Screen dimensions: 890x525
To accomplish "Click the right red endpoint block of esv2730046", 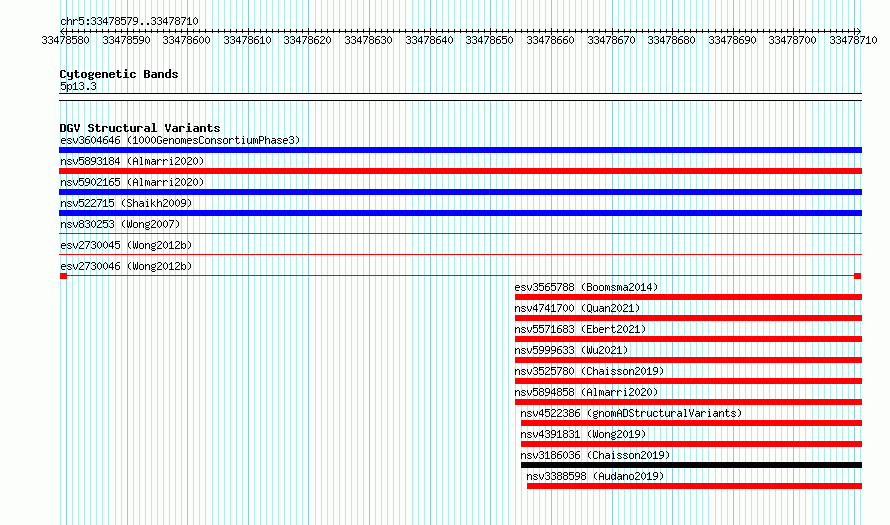I will [x=858, y=276].
